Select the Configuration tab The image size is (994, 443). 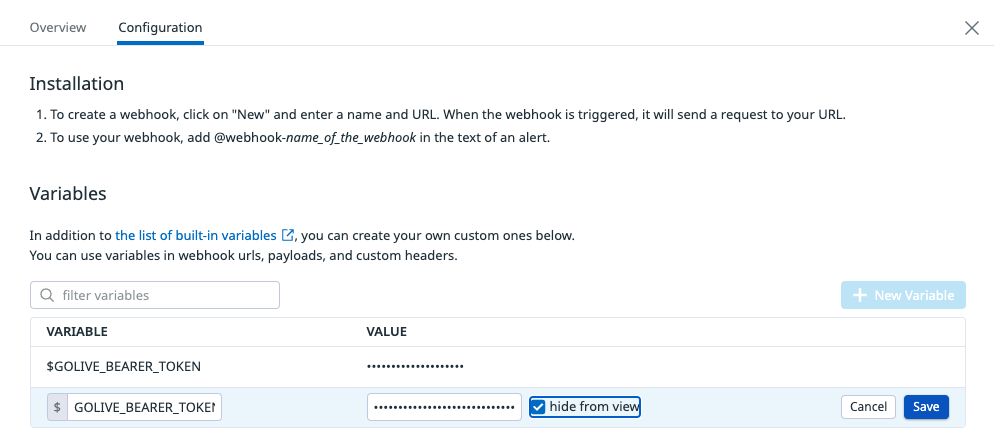point(160,27)
